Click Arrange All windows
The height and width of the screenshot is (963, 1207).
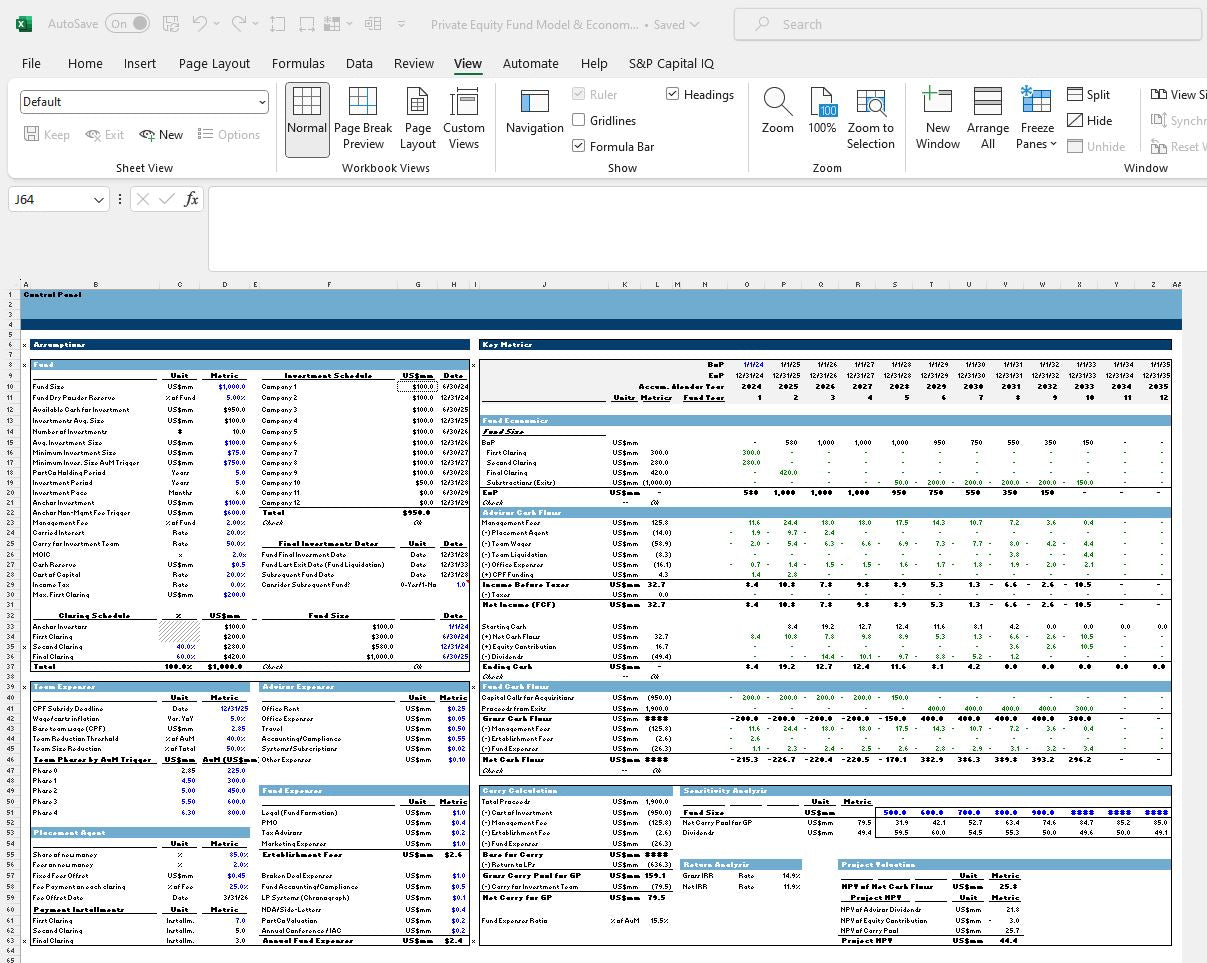pos(987,117)
